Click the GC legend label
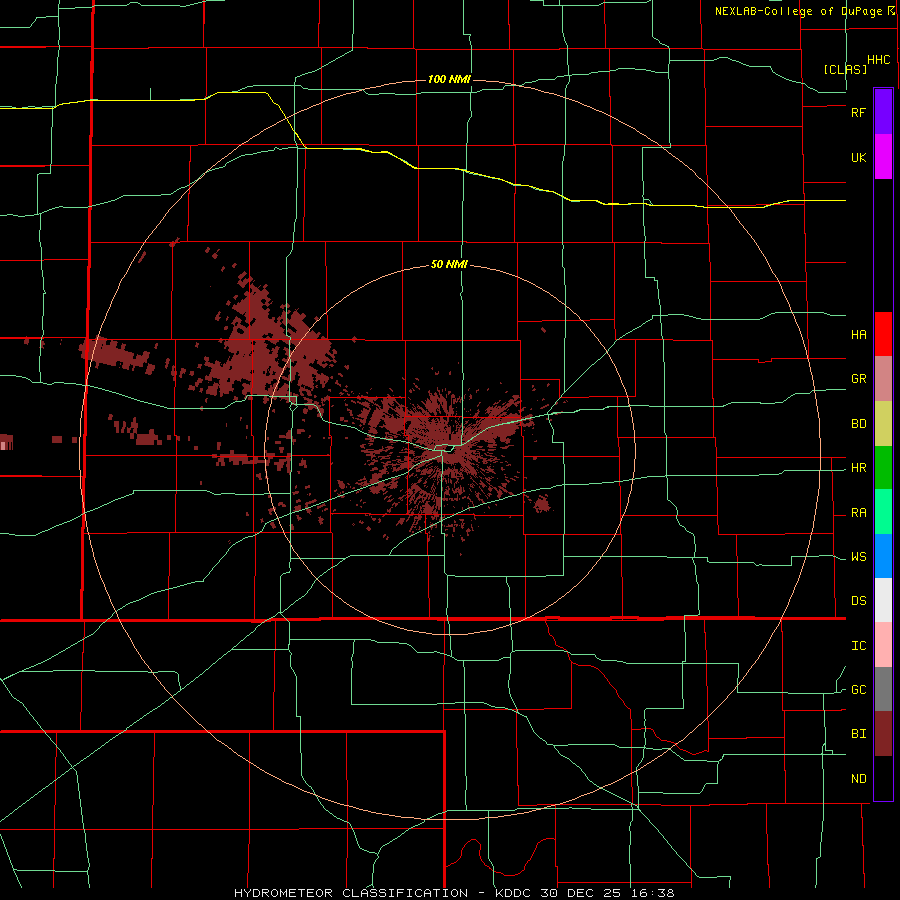This screenshot has height=900, width=900. [x=858, y=690]
